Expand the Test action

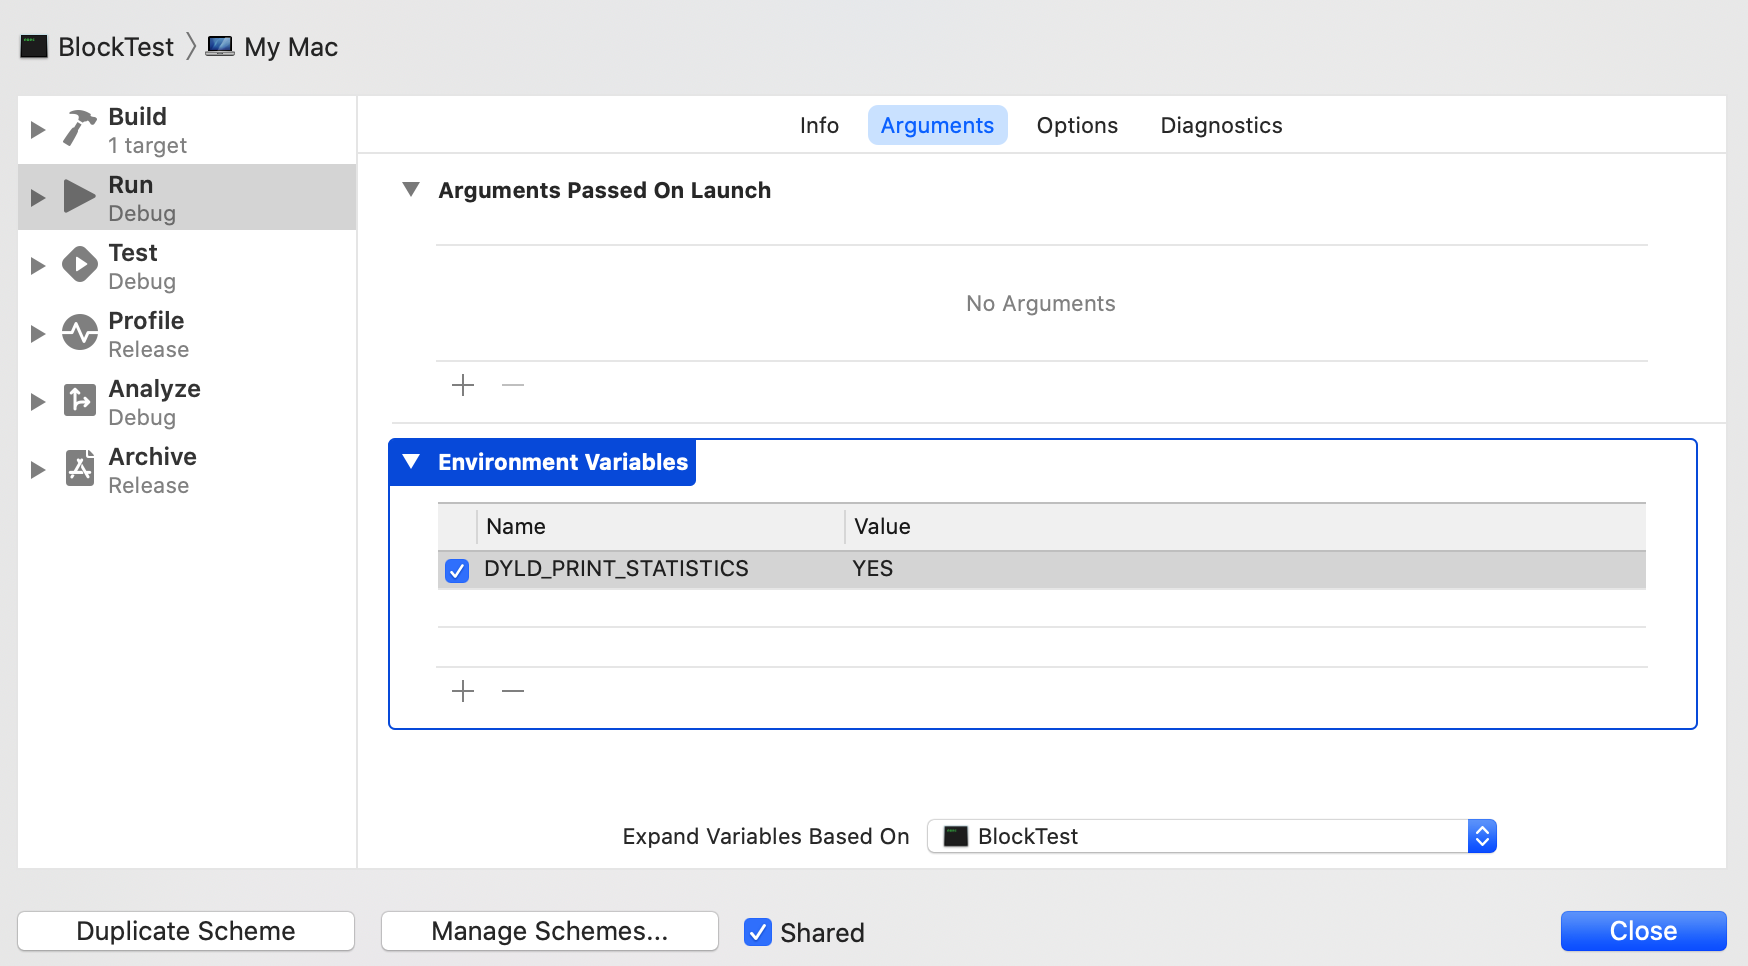tap(37, 266)
